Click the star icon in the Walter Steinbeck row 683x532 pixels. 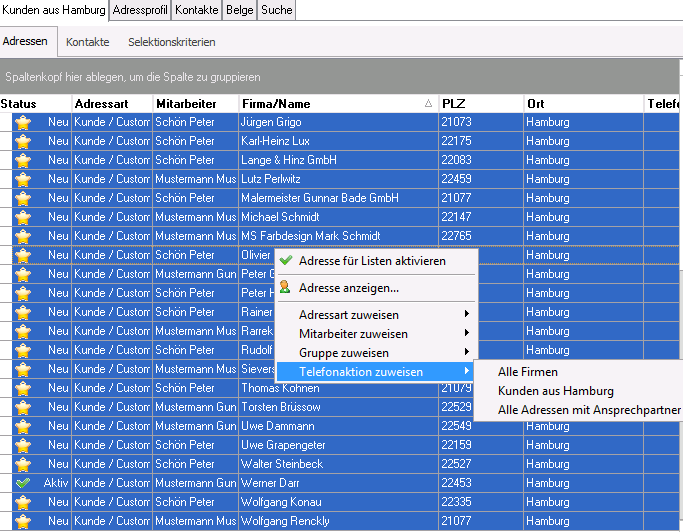[x=23, y=464]
